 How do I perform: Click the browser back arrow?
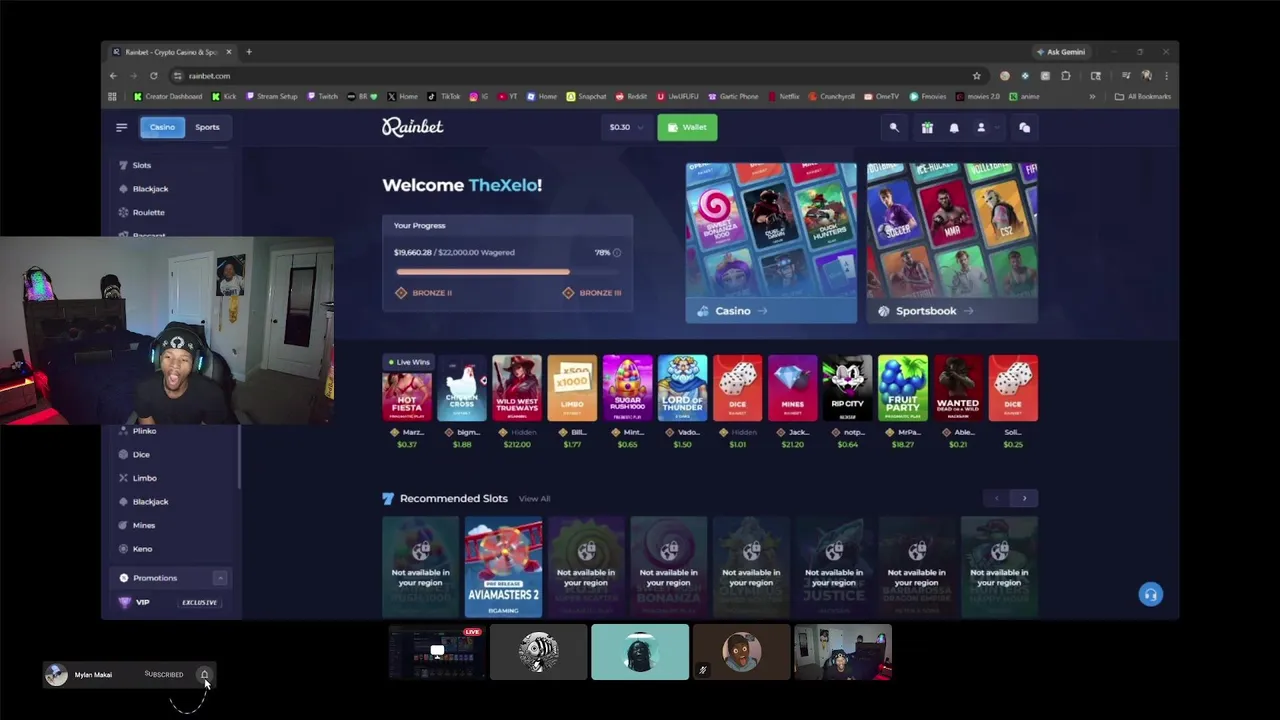[113, 76]
